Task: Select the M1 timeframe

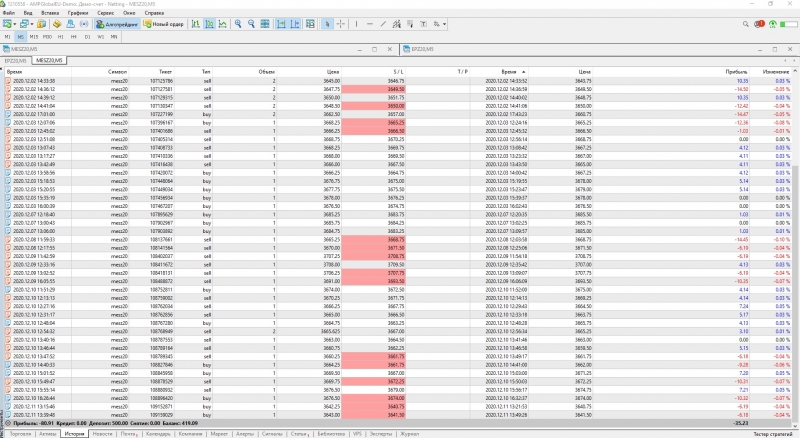Action: tap(7, 37)
